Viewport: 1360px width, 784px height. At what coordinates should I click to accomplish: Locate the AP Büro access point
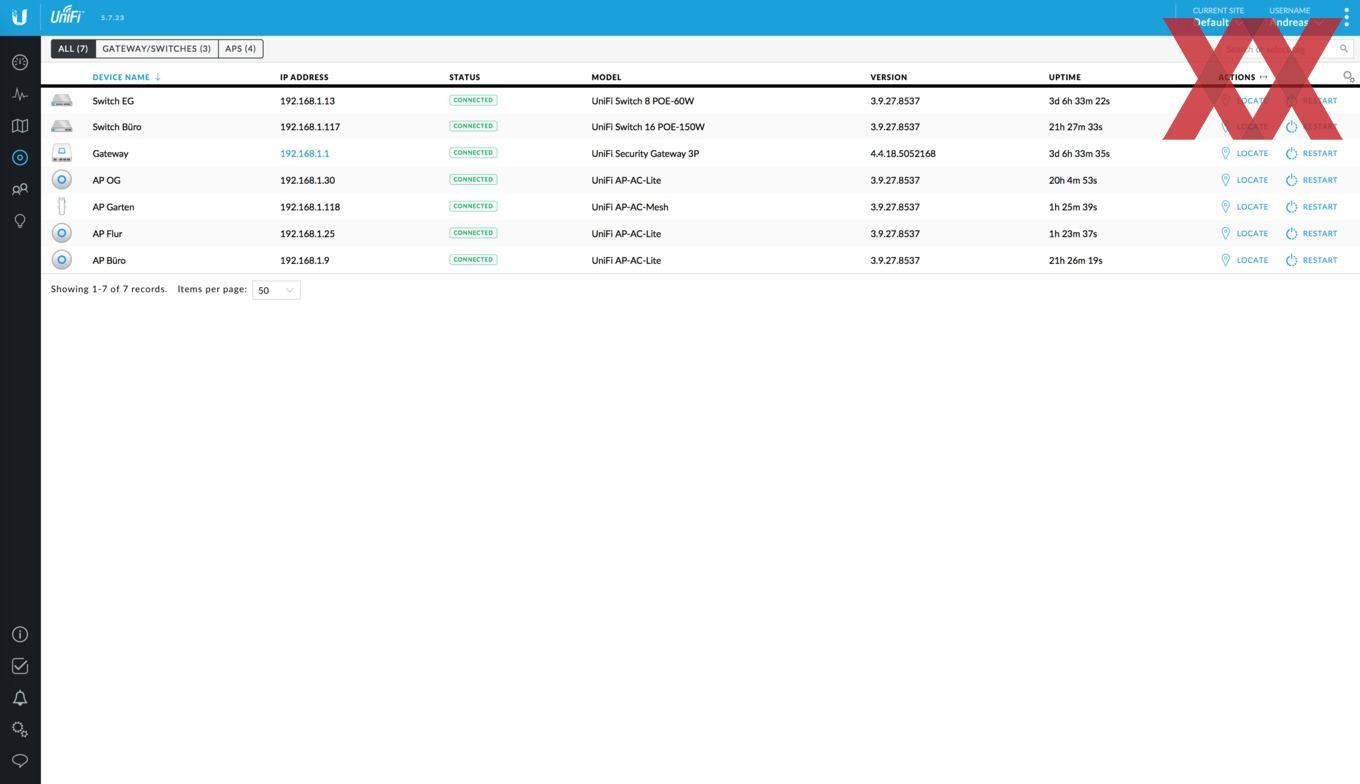[x=1245, y=260]
